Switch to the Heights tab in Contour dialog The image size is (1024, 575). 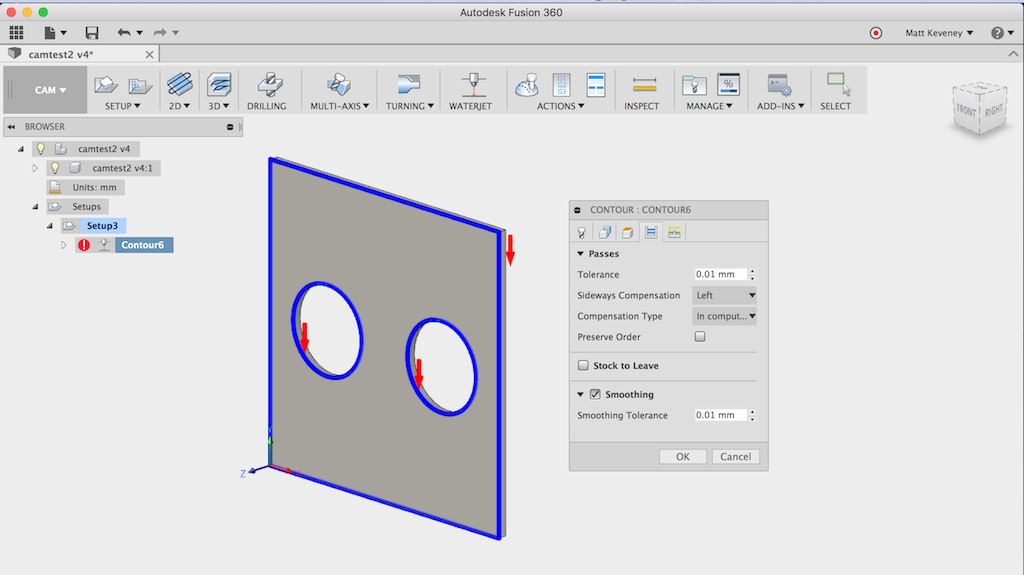point(628,232)
